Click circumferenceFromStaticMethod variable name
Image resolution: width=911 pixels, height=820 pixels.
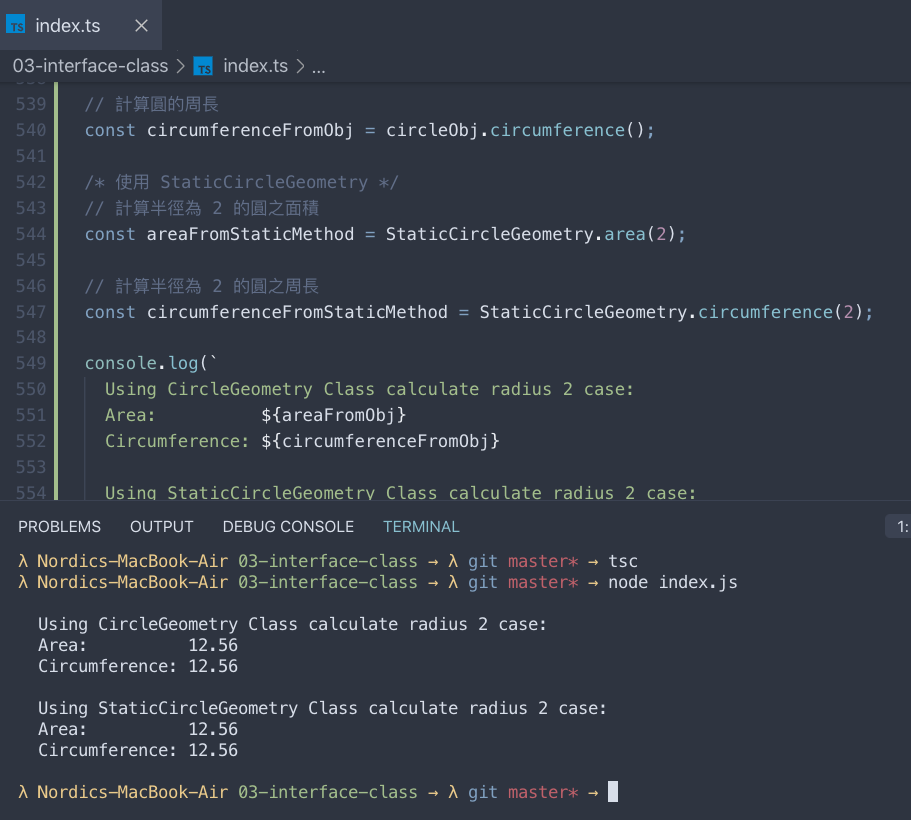297,312
